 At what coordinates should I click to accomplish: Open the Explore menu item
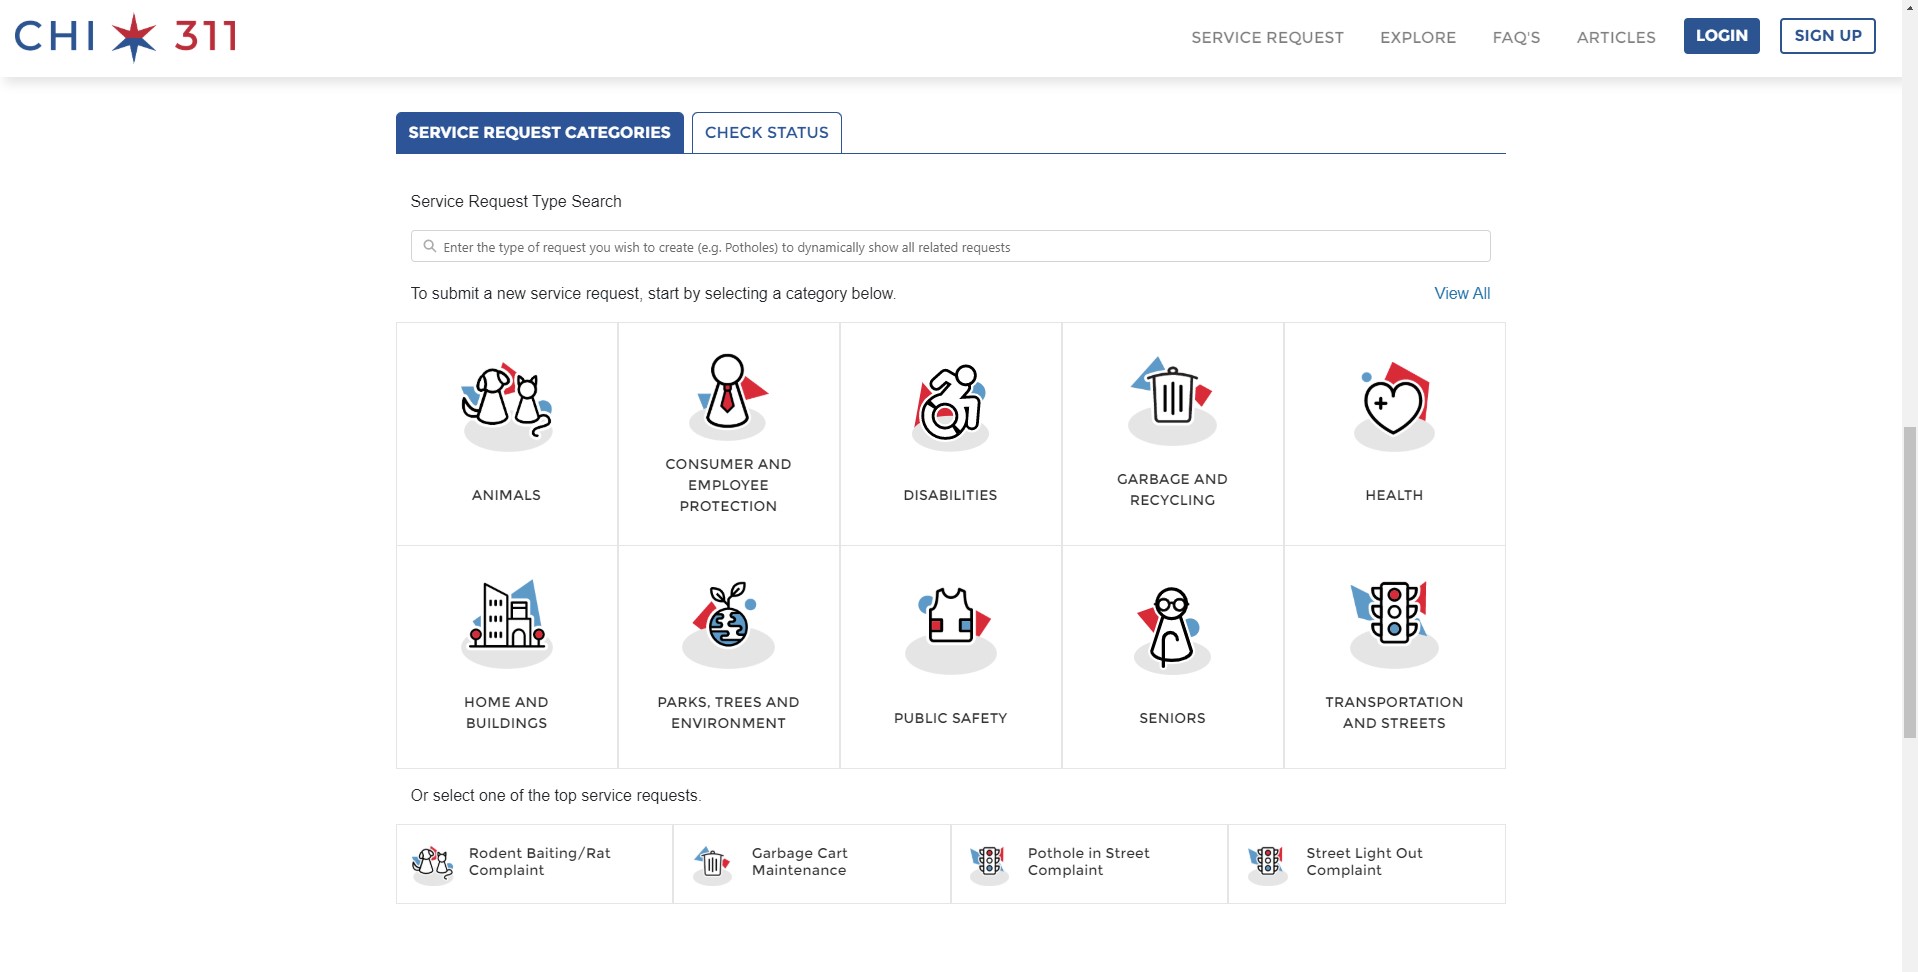click(1418, 37)
